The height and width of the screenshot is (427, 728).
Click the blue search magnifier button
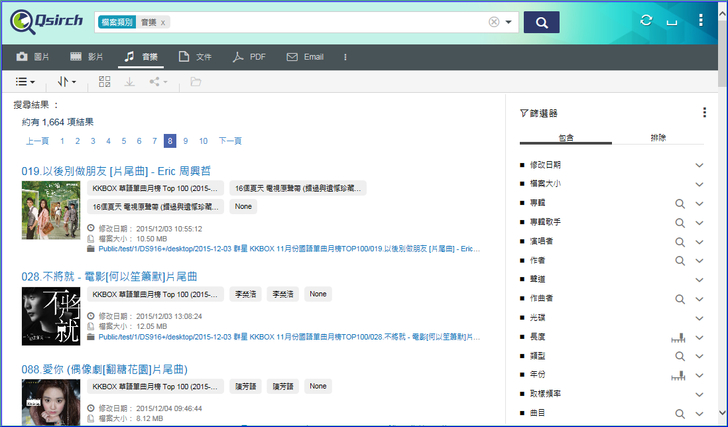[541, 22]
